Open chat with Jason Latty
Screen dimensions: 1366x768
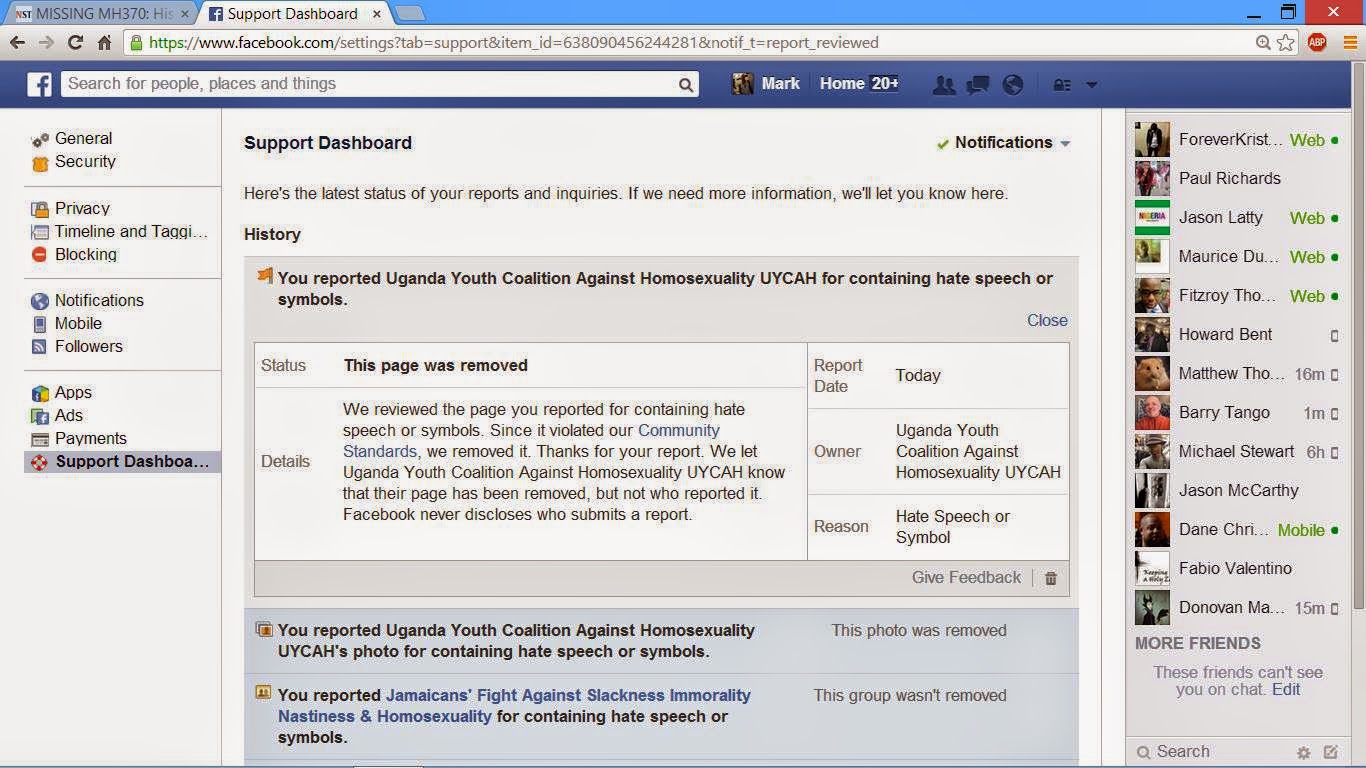point(1238,218)
